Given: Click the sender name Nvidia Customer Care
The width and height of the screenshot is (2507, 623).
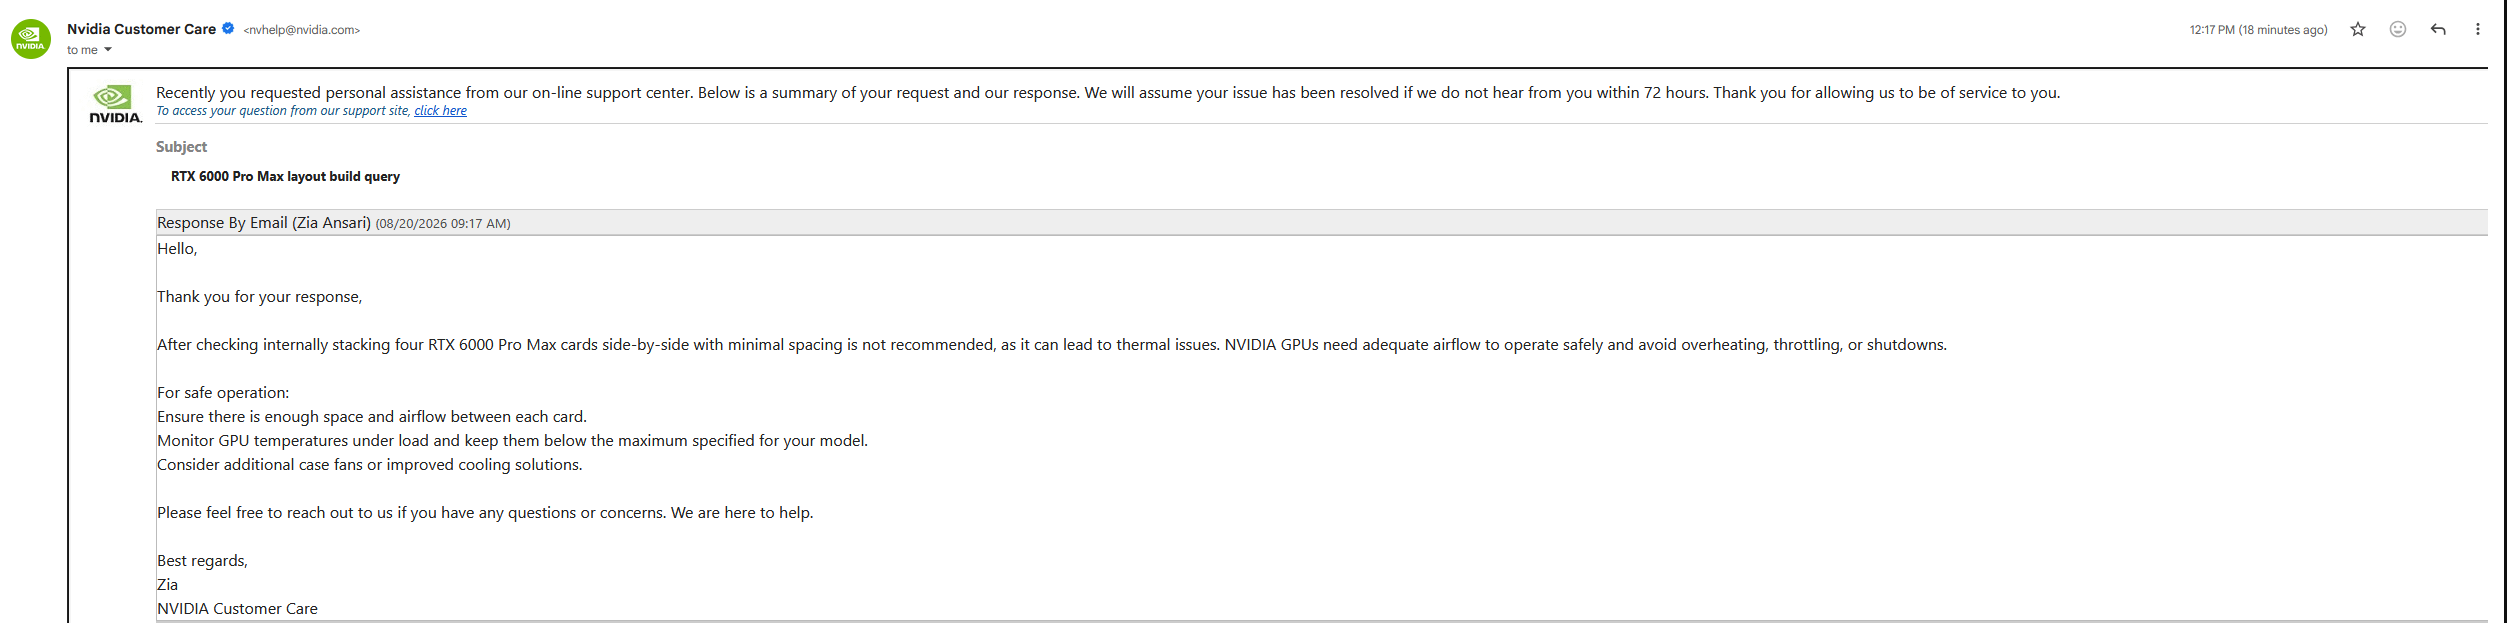Looking at the screenshot, I should pos(141,29).
